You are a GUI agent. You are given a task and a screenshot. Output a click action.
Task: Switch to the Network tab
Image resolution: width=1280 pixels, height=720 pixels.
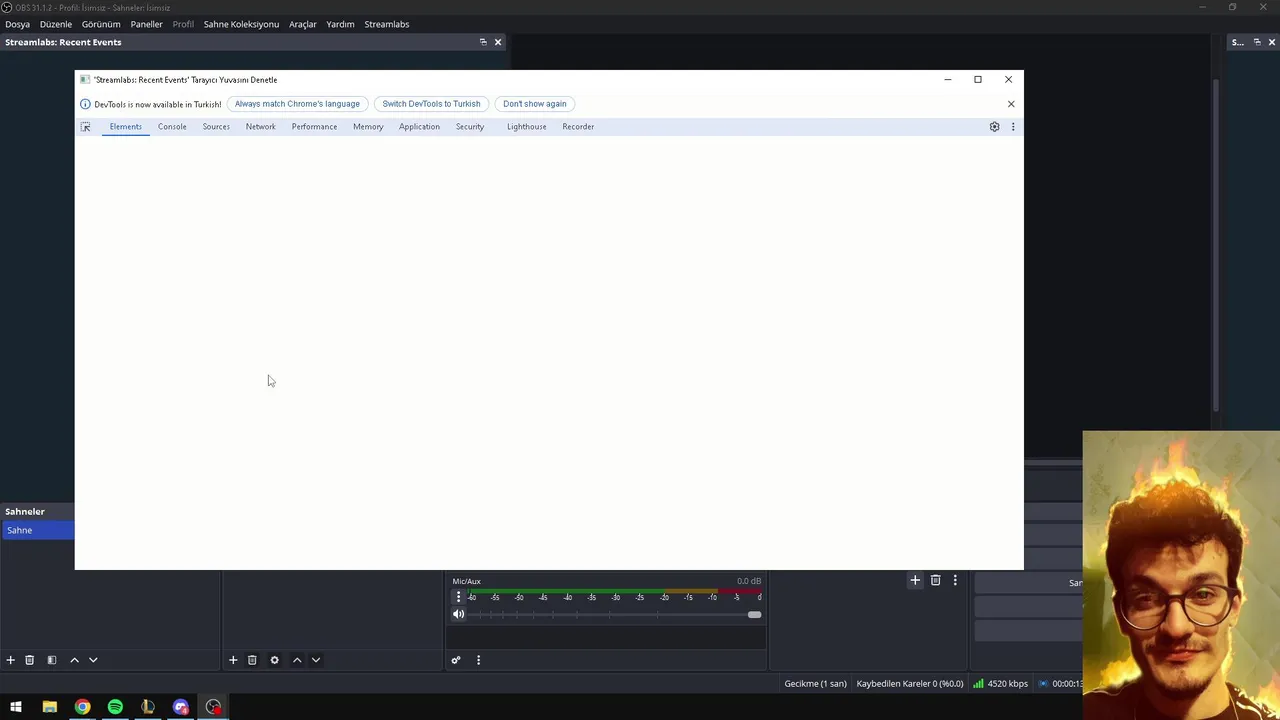(x=261, y=127)
